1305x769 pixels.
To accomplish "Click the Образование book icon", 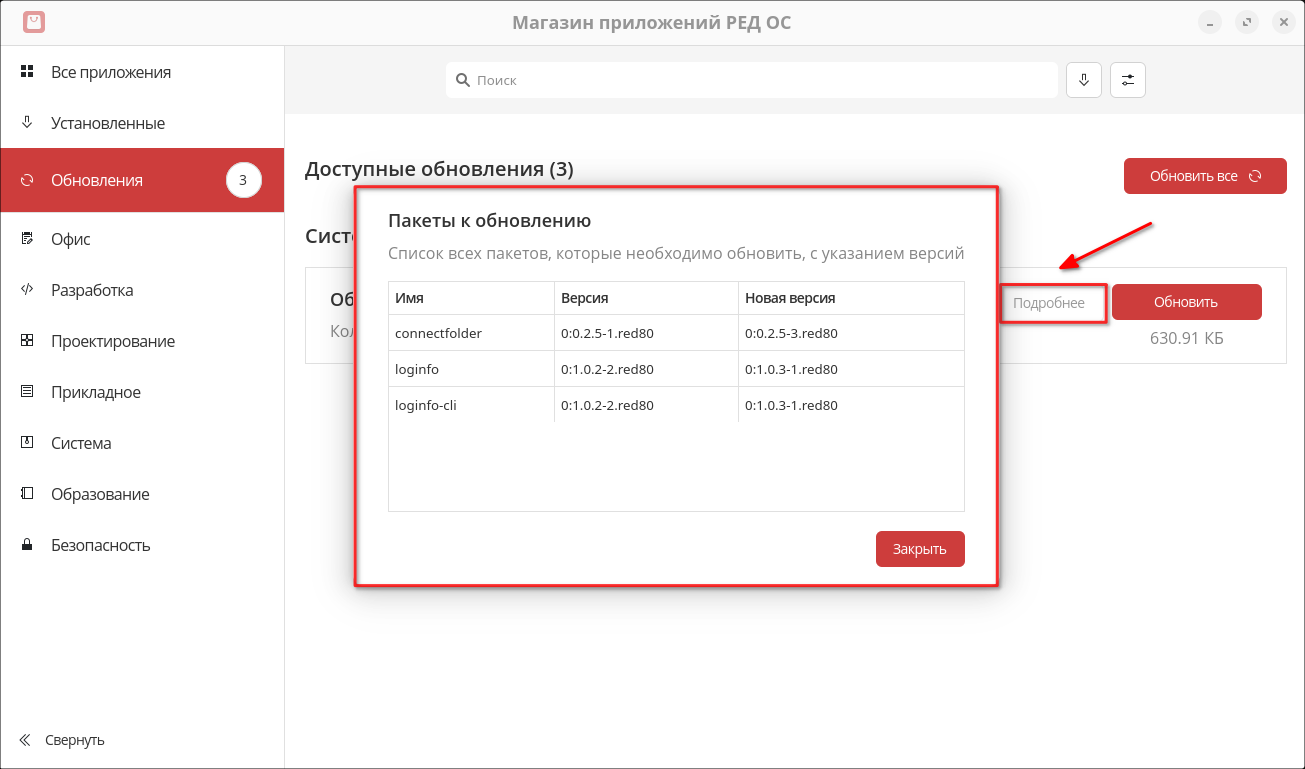I will coord(27,494).
